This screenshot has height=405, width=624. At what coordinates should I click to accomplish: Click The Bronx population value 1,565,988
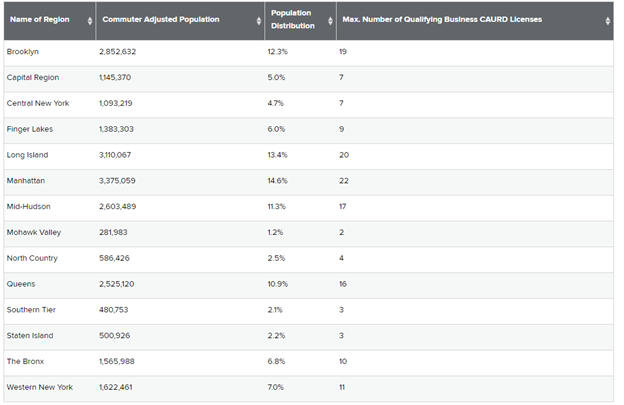tap(122, 361)
